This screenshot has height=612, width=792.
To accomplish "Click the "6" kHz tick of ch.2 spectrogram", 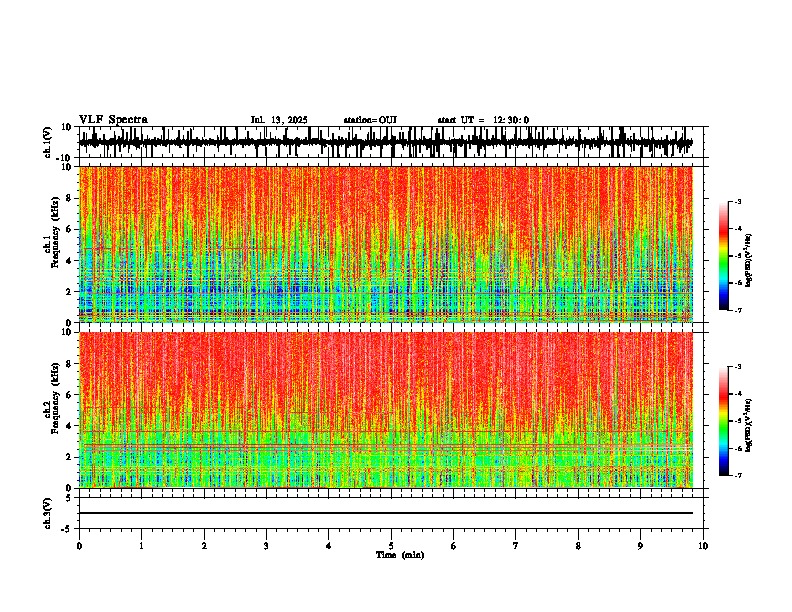I will 70,395.
